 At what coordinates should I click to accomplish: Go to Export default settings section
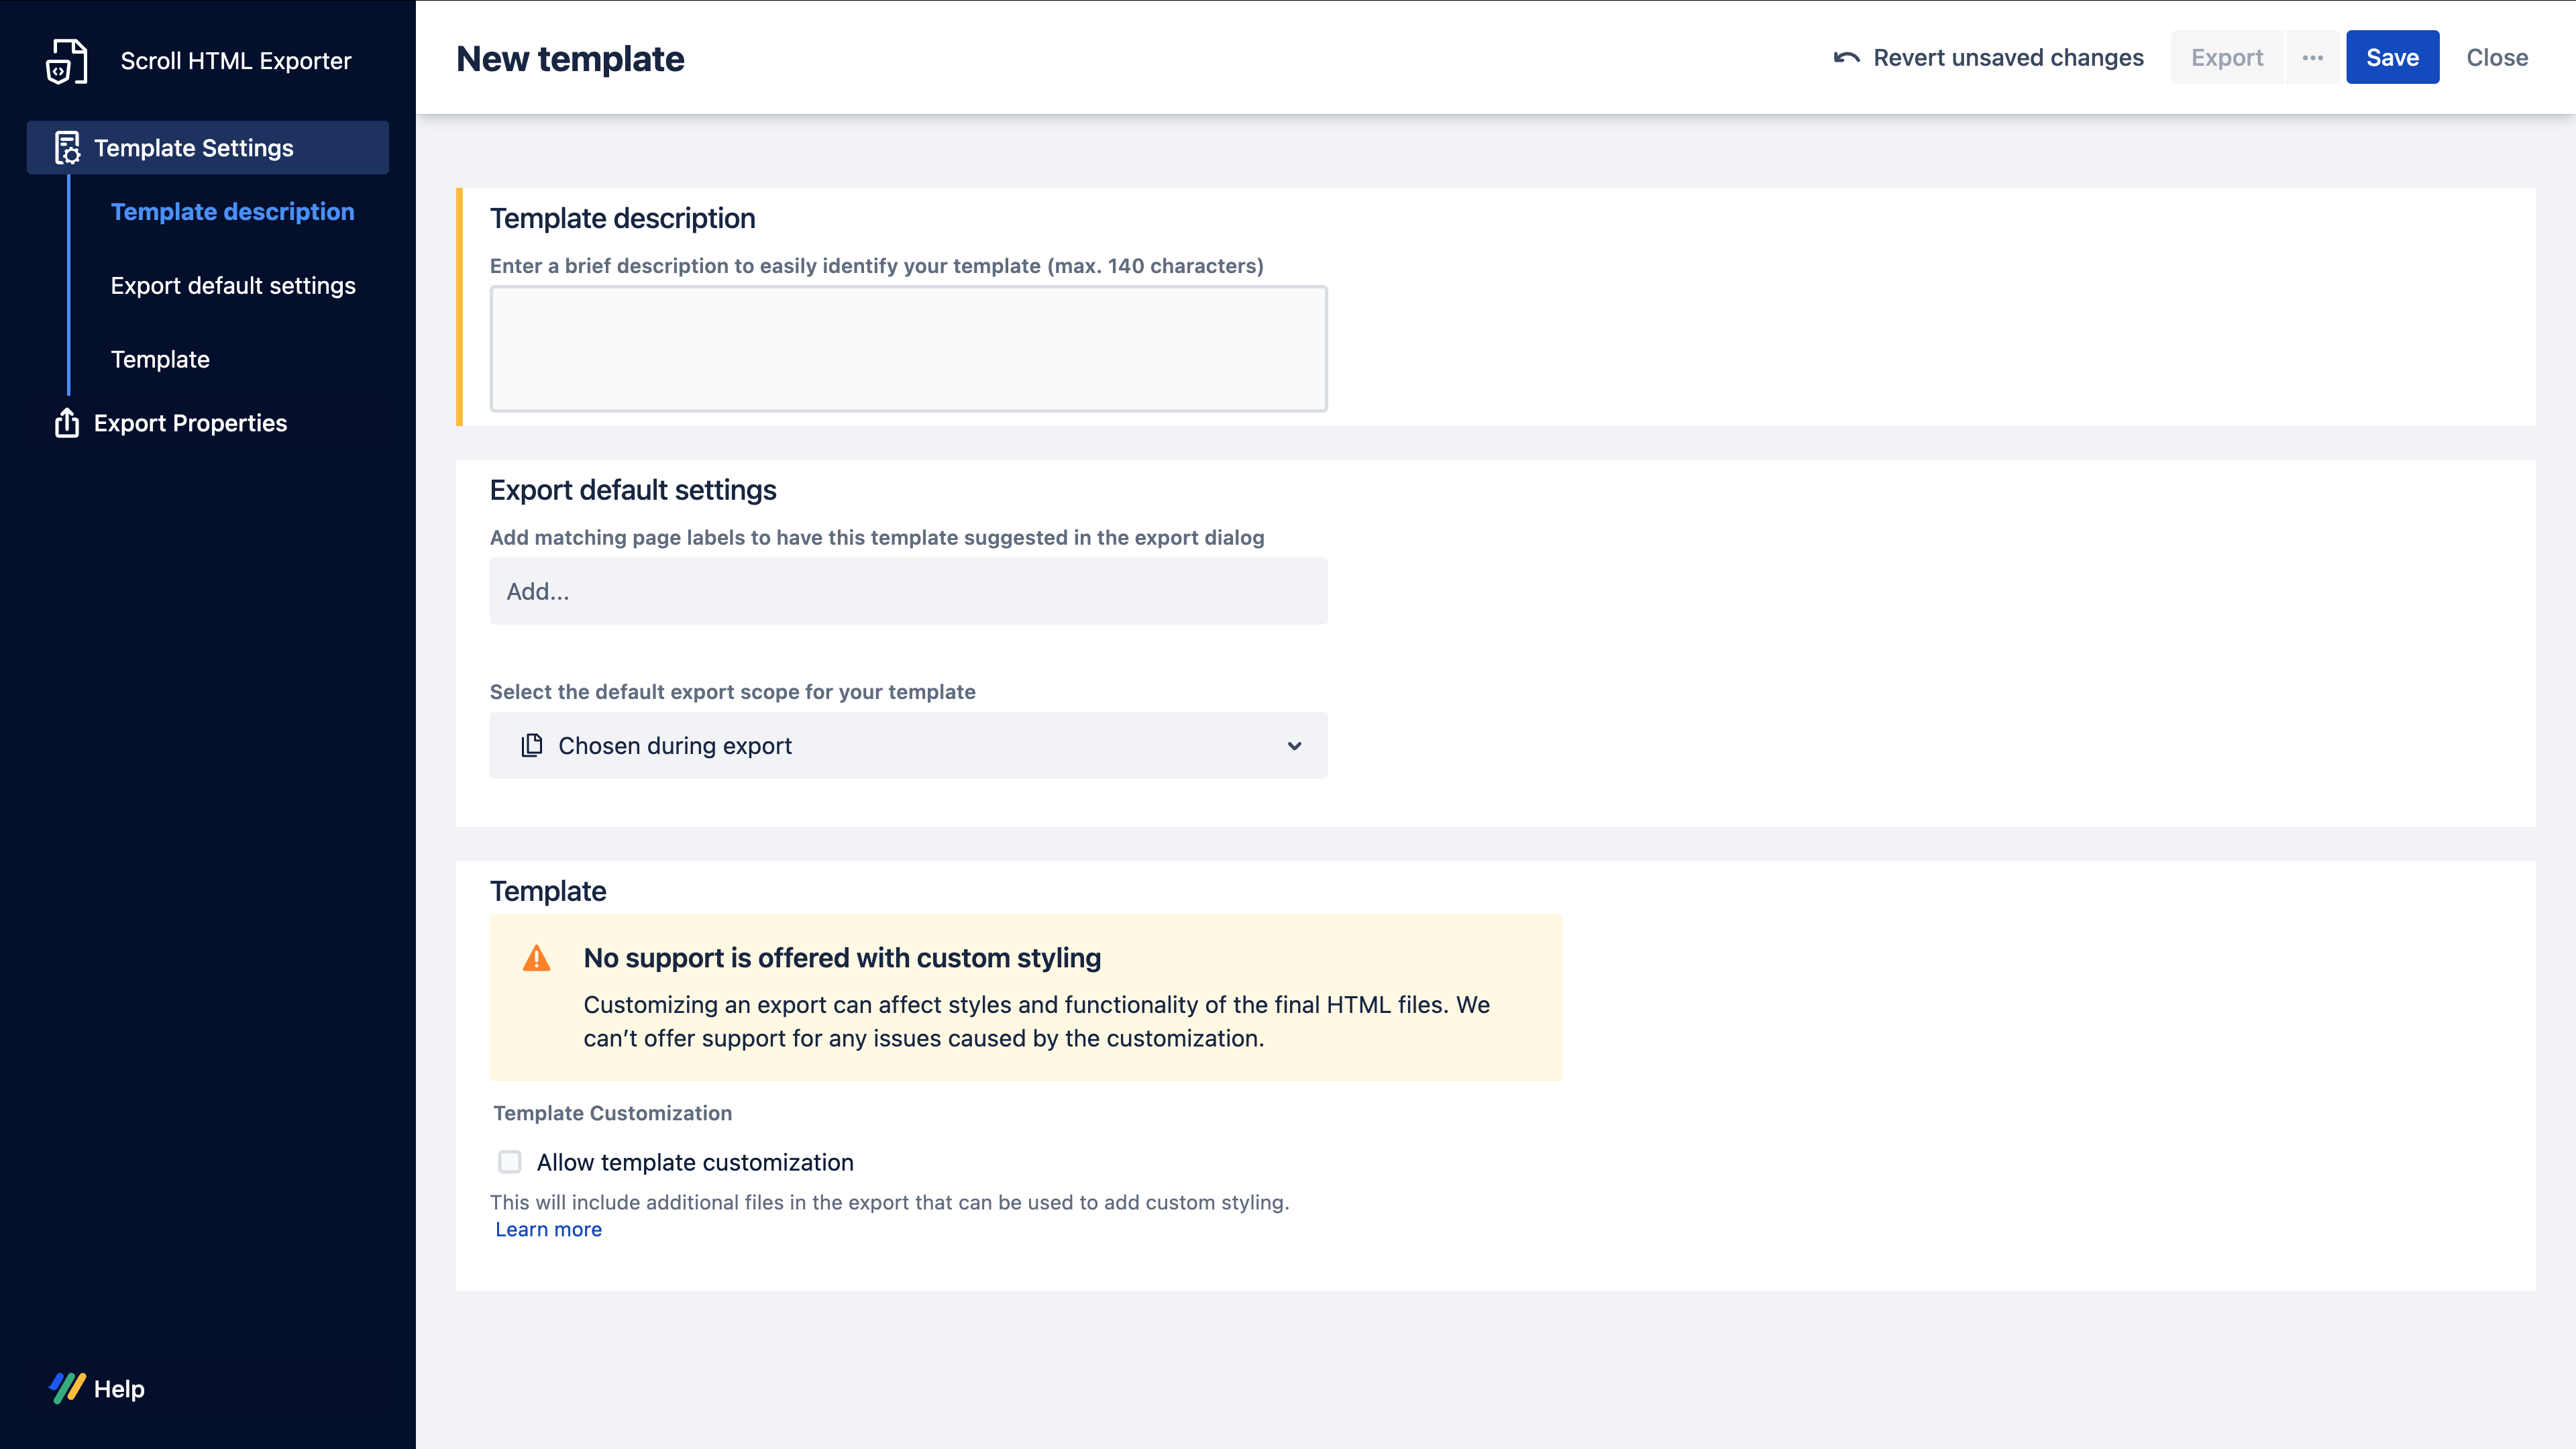point(233,286)
